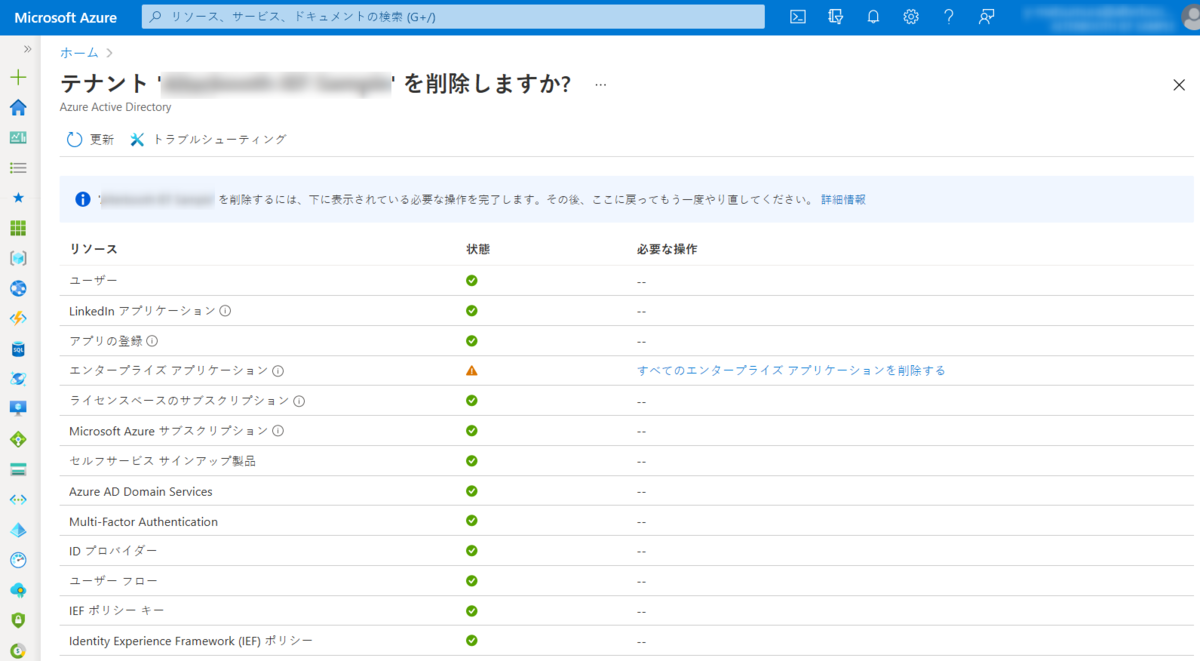This screenshot has height=661, width=1200.
Task: Open user account avatar
Action: tap(1190, 17)
